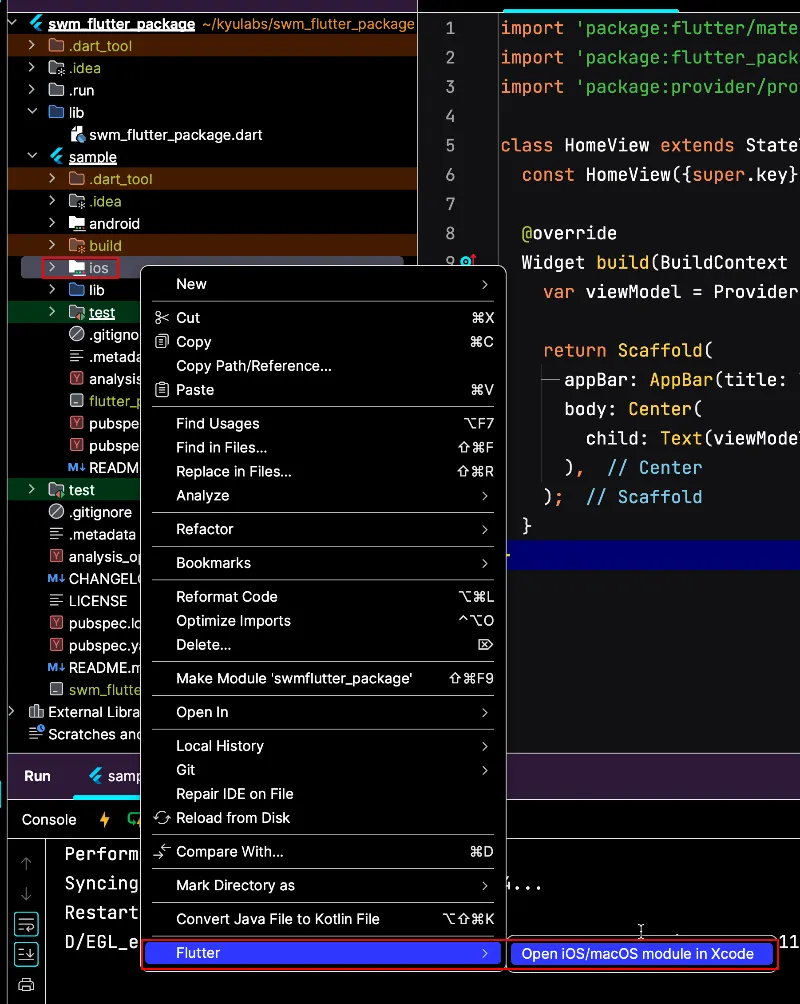This screenshot has height=1004, width=800.
Task: Click swm_flutter_package.dart file icon
Action: tap(77, 135)
